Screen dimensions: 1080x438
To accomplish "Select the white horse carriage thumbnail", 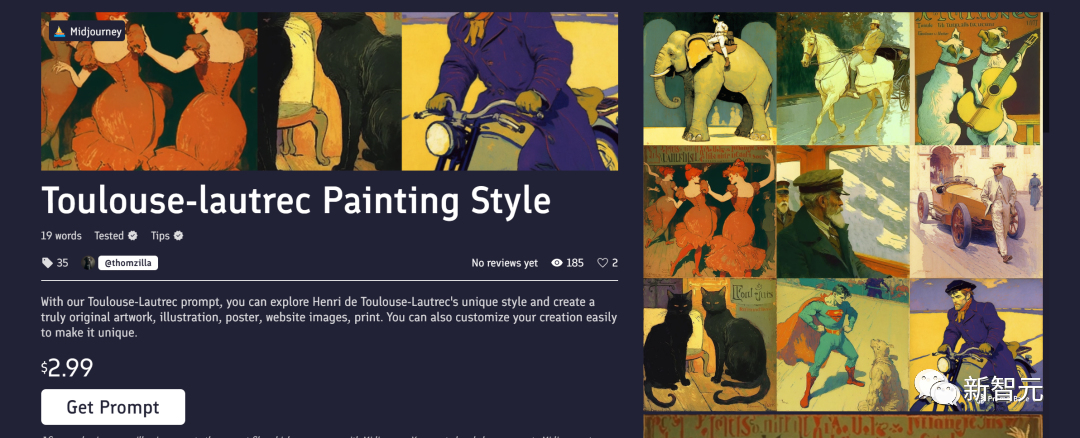I will [x=843, y=79].
